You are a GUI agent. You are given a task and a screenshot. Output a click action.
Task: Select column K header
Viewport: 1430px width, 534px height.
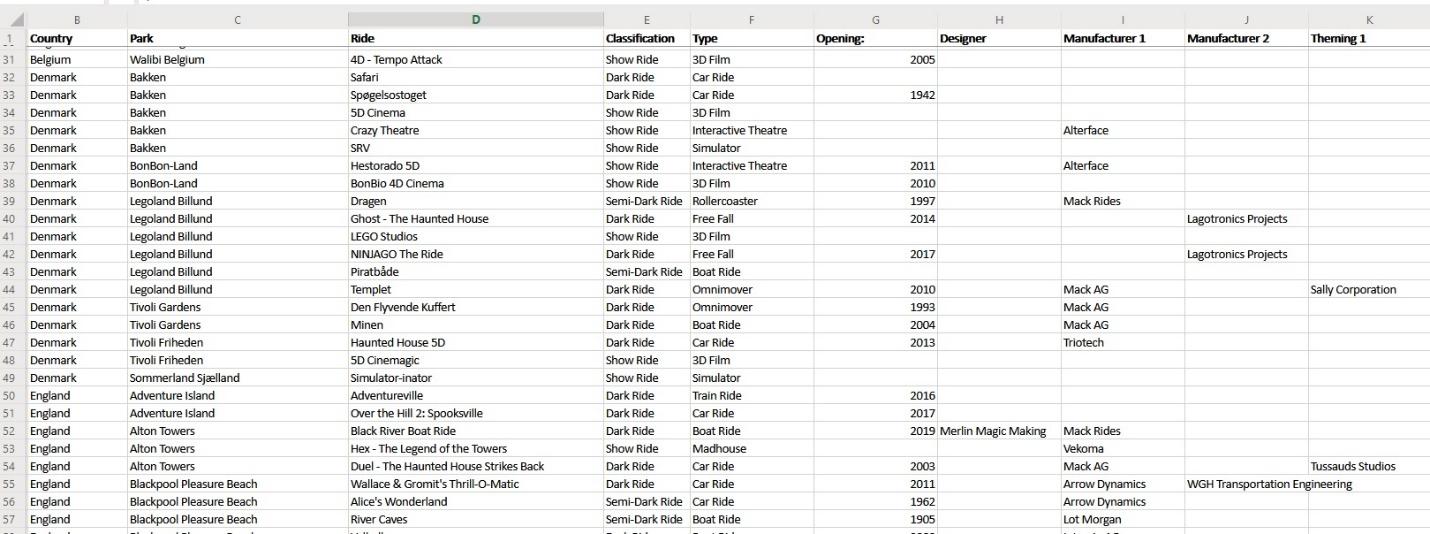1368,19
